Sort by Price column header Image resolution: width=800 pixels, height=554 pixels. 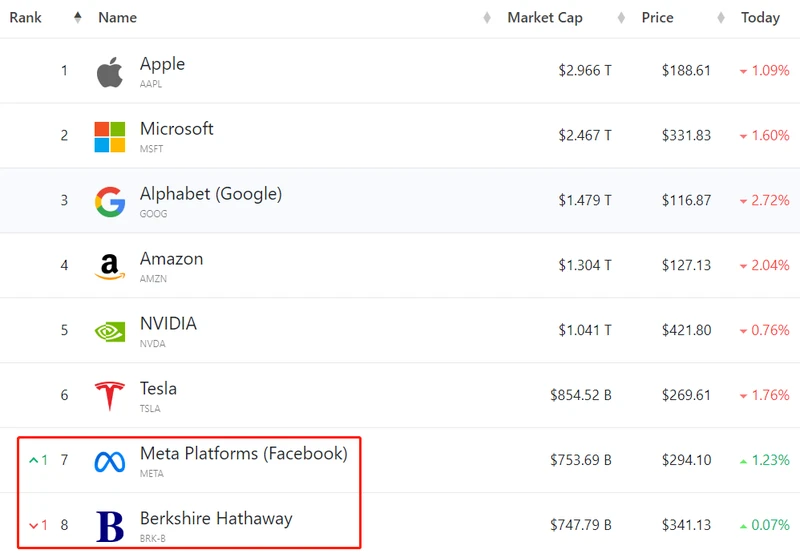tap(657, 17)
